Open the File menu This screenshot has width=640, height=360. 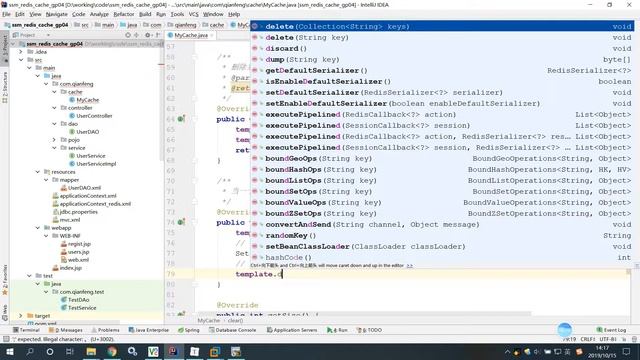7,14
